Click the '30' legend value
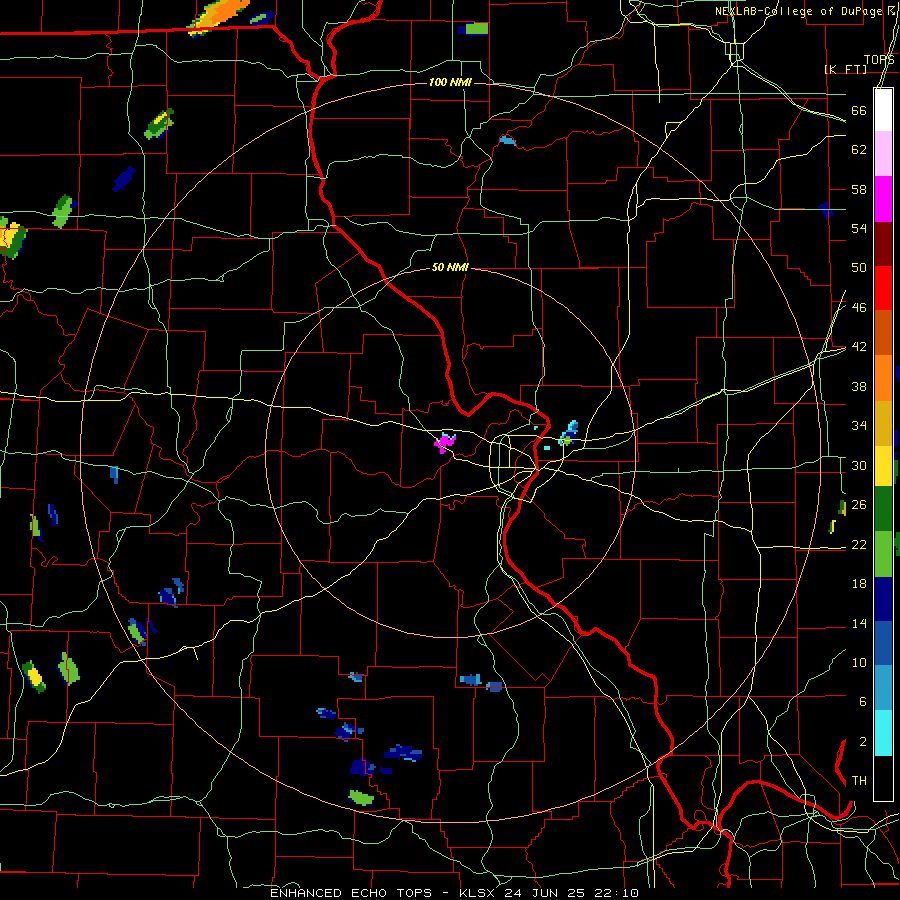This screenshot has width=900, height=900. 859,465
